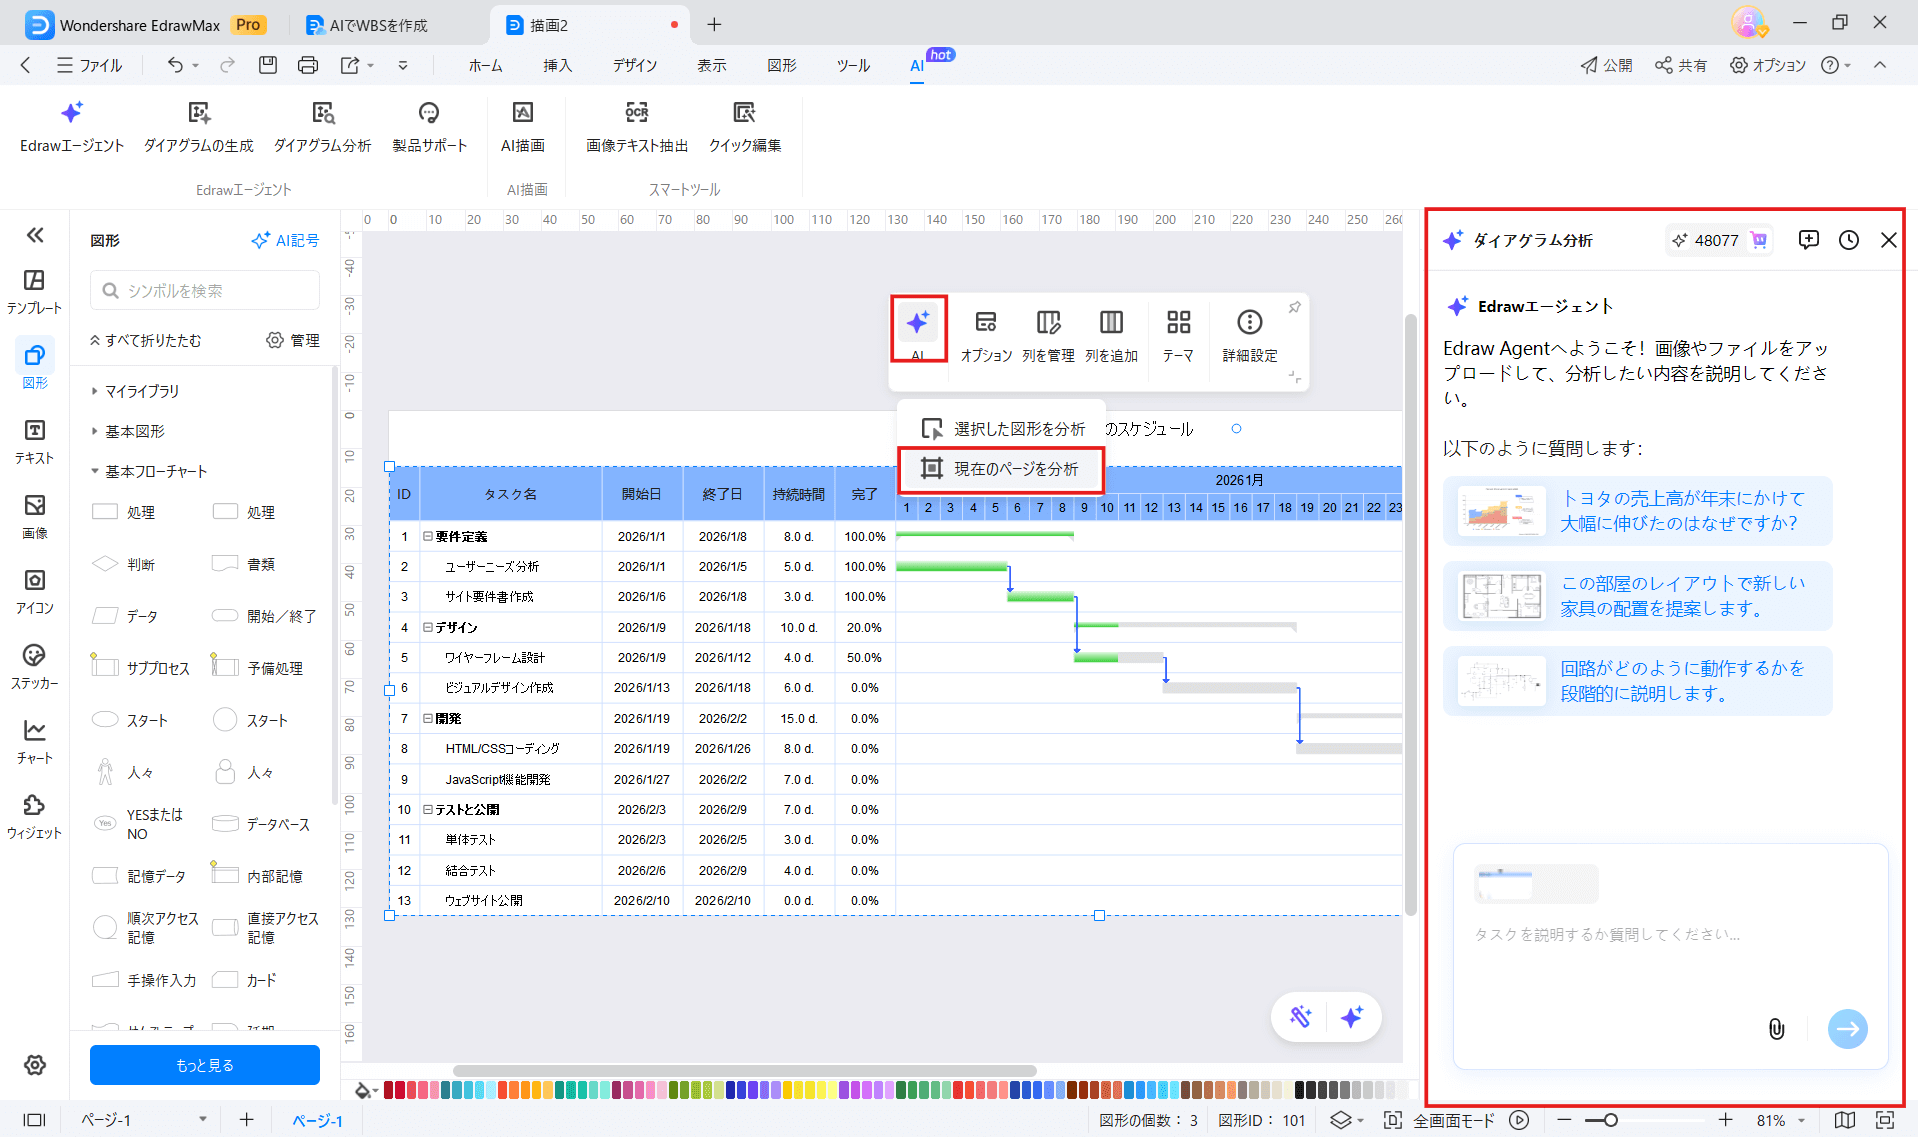
Task: Click the もっと見る shapes button
Action: coord(204,1064)
